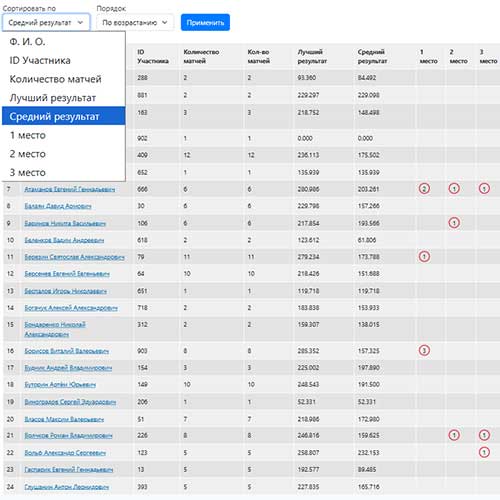Click 2nd place badge in row 21

coord(454,435)
